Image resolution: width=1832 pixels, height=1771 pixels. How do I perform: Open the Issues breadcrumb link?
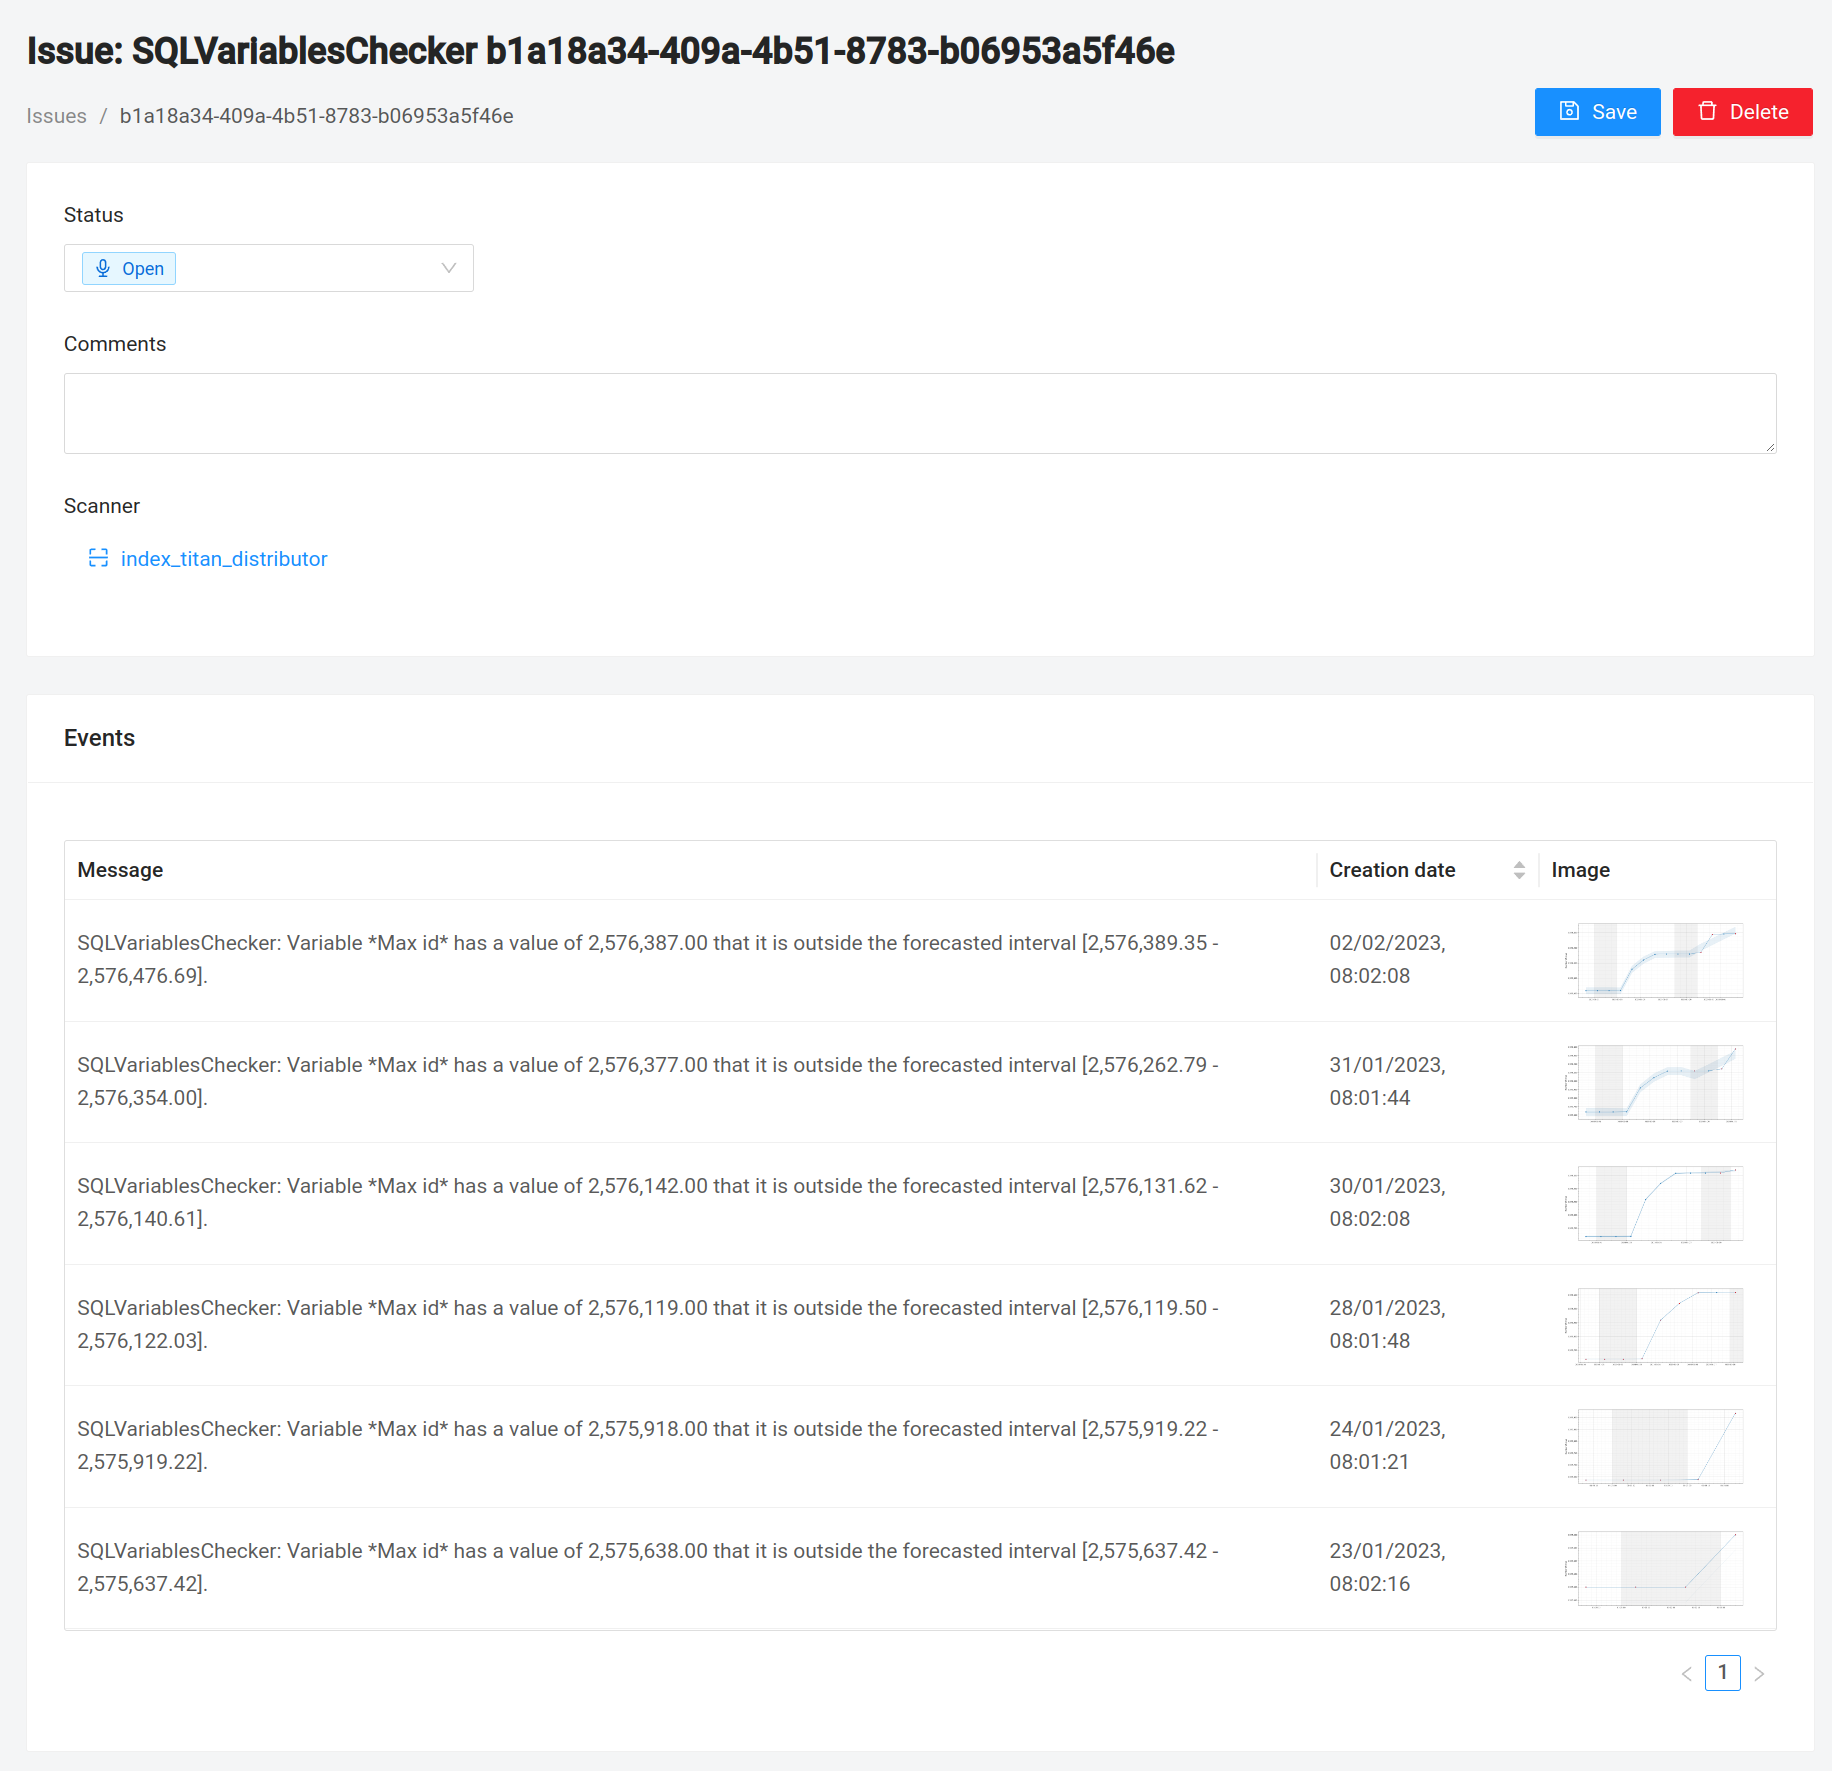(x=57, y=116)
